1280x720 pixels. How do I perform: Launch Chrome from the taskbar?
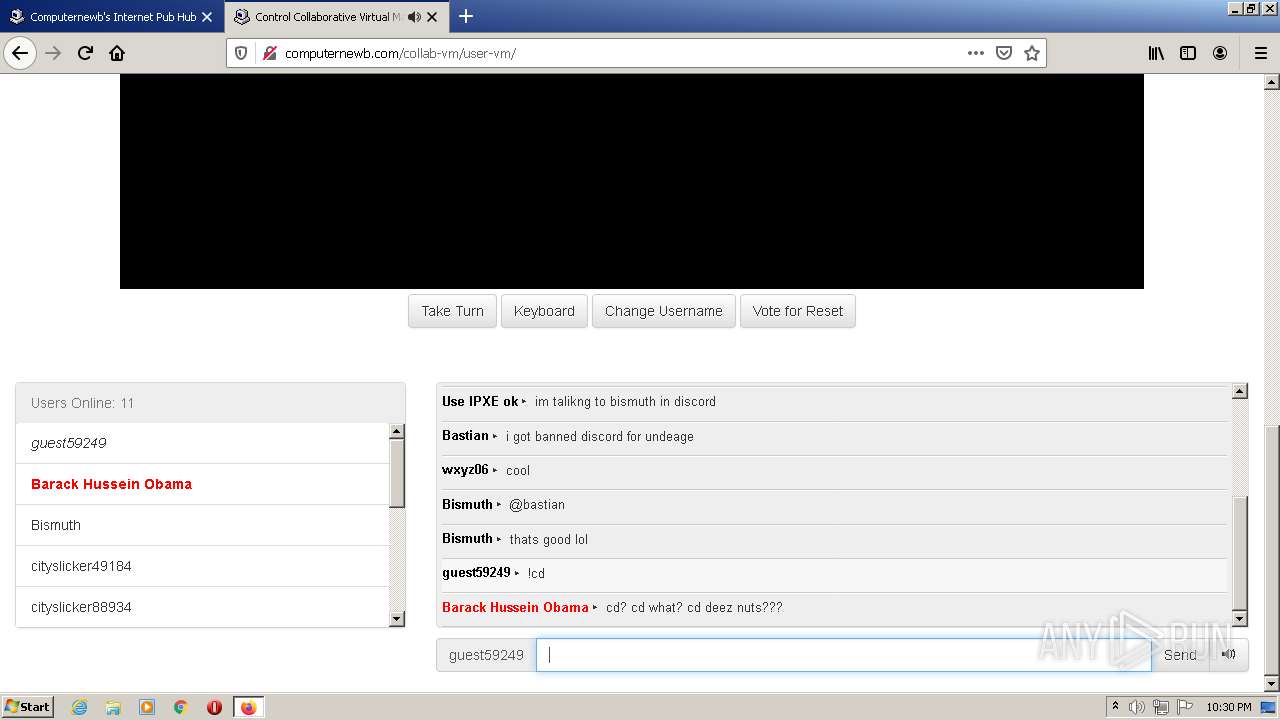(181, 707)
